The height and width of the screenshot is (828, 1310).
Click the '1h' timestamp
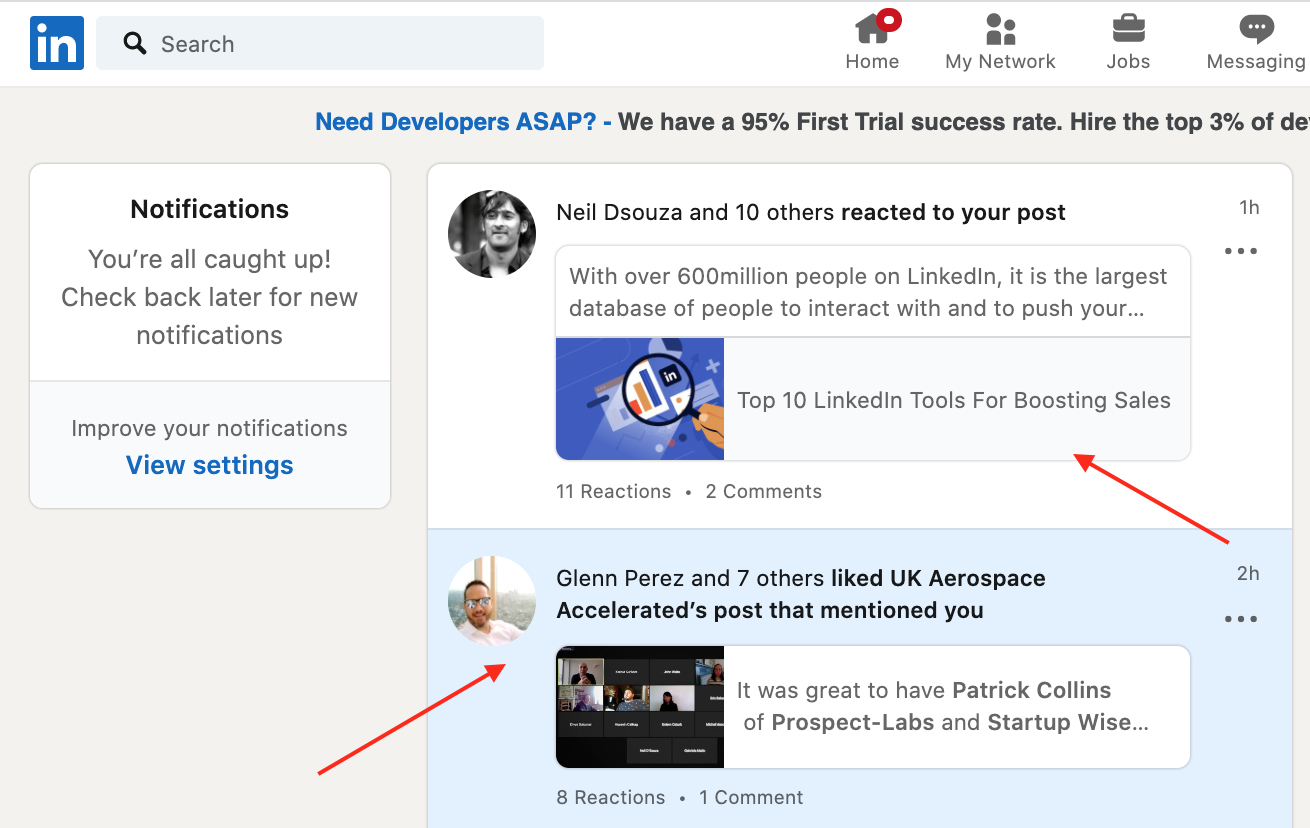[1249, 207]
